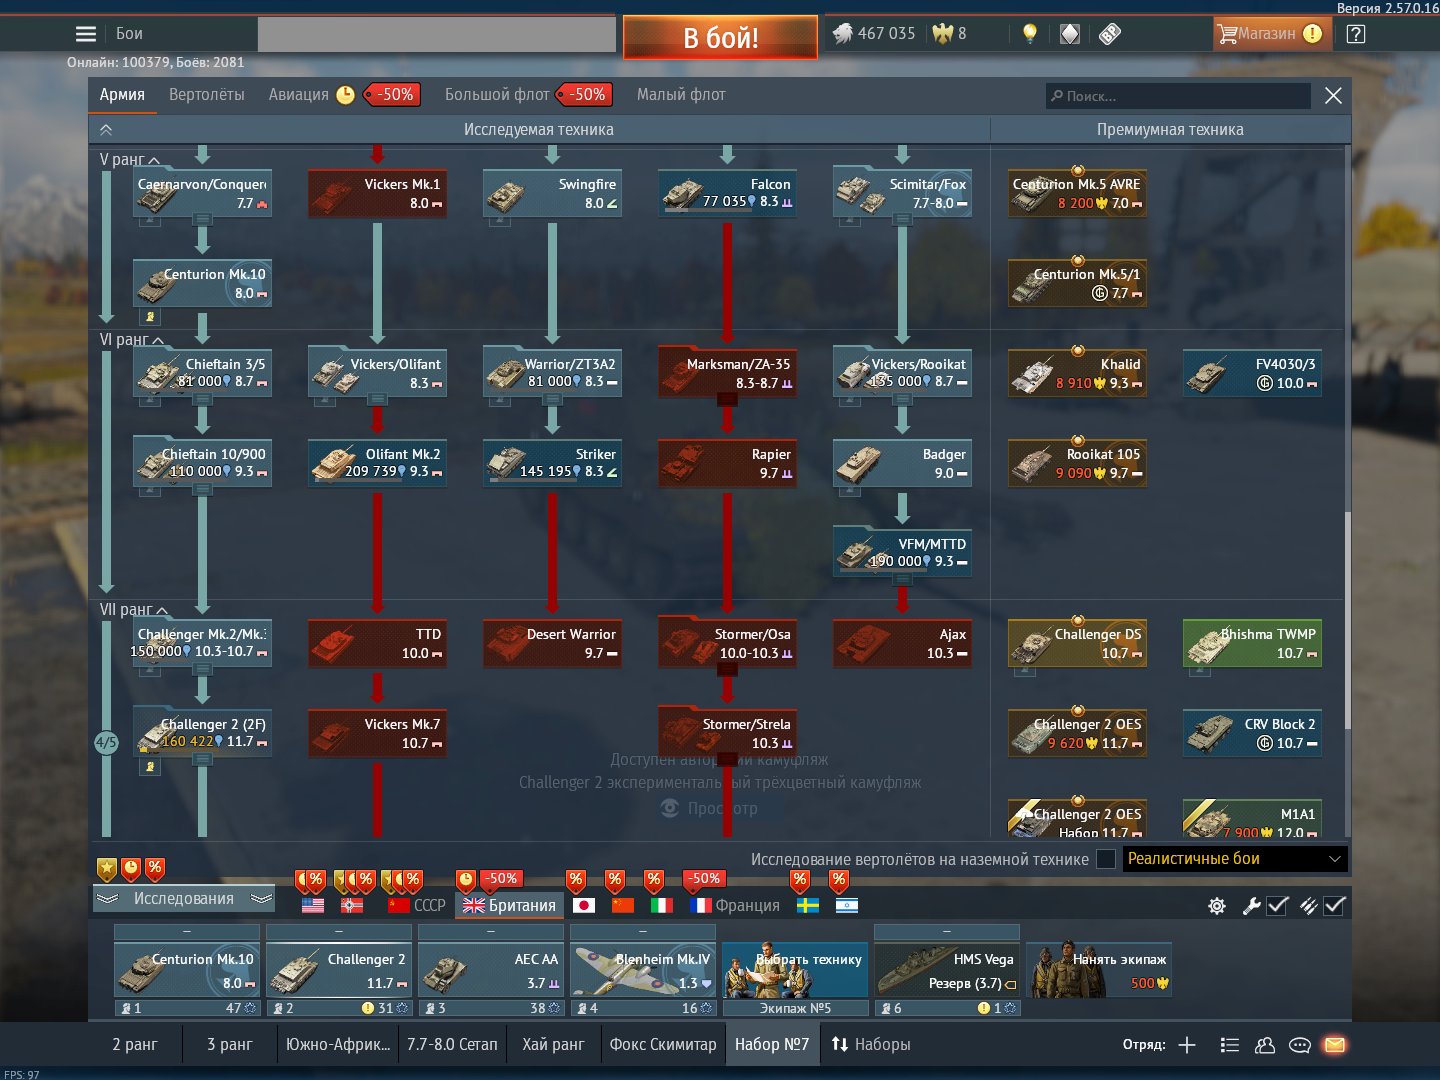
Task: Select the Франция nation tab
Action: click(735, 905)
